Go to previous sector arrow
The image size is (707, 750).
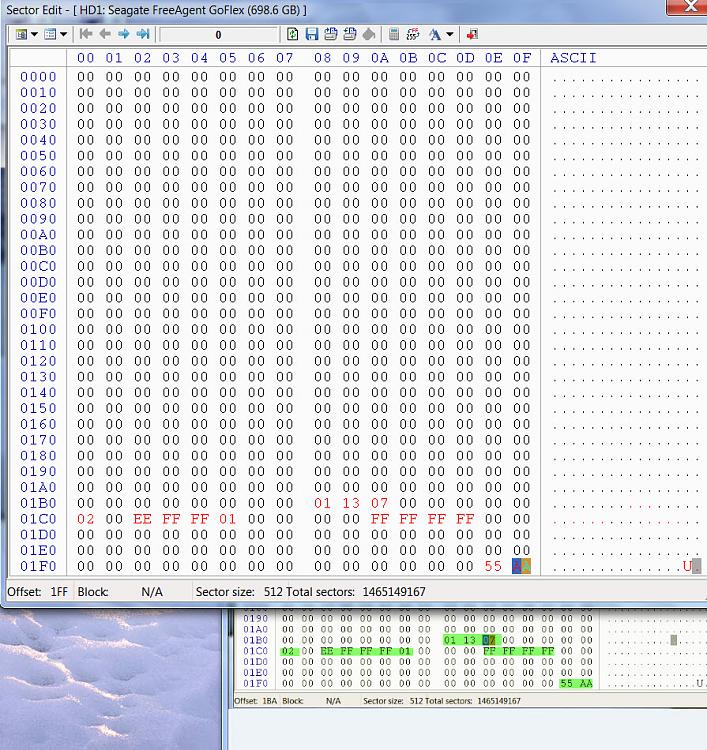pos(105,34)
